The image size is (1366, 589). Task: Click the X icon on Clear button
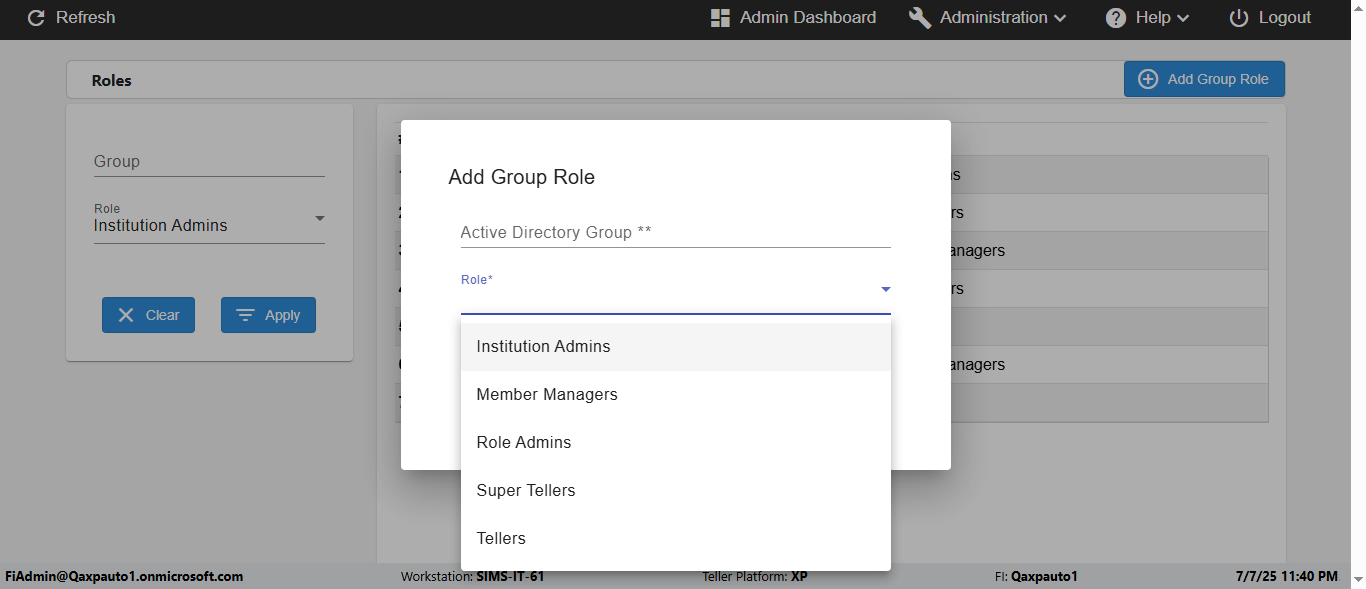(x=126, y=315)
